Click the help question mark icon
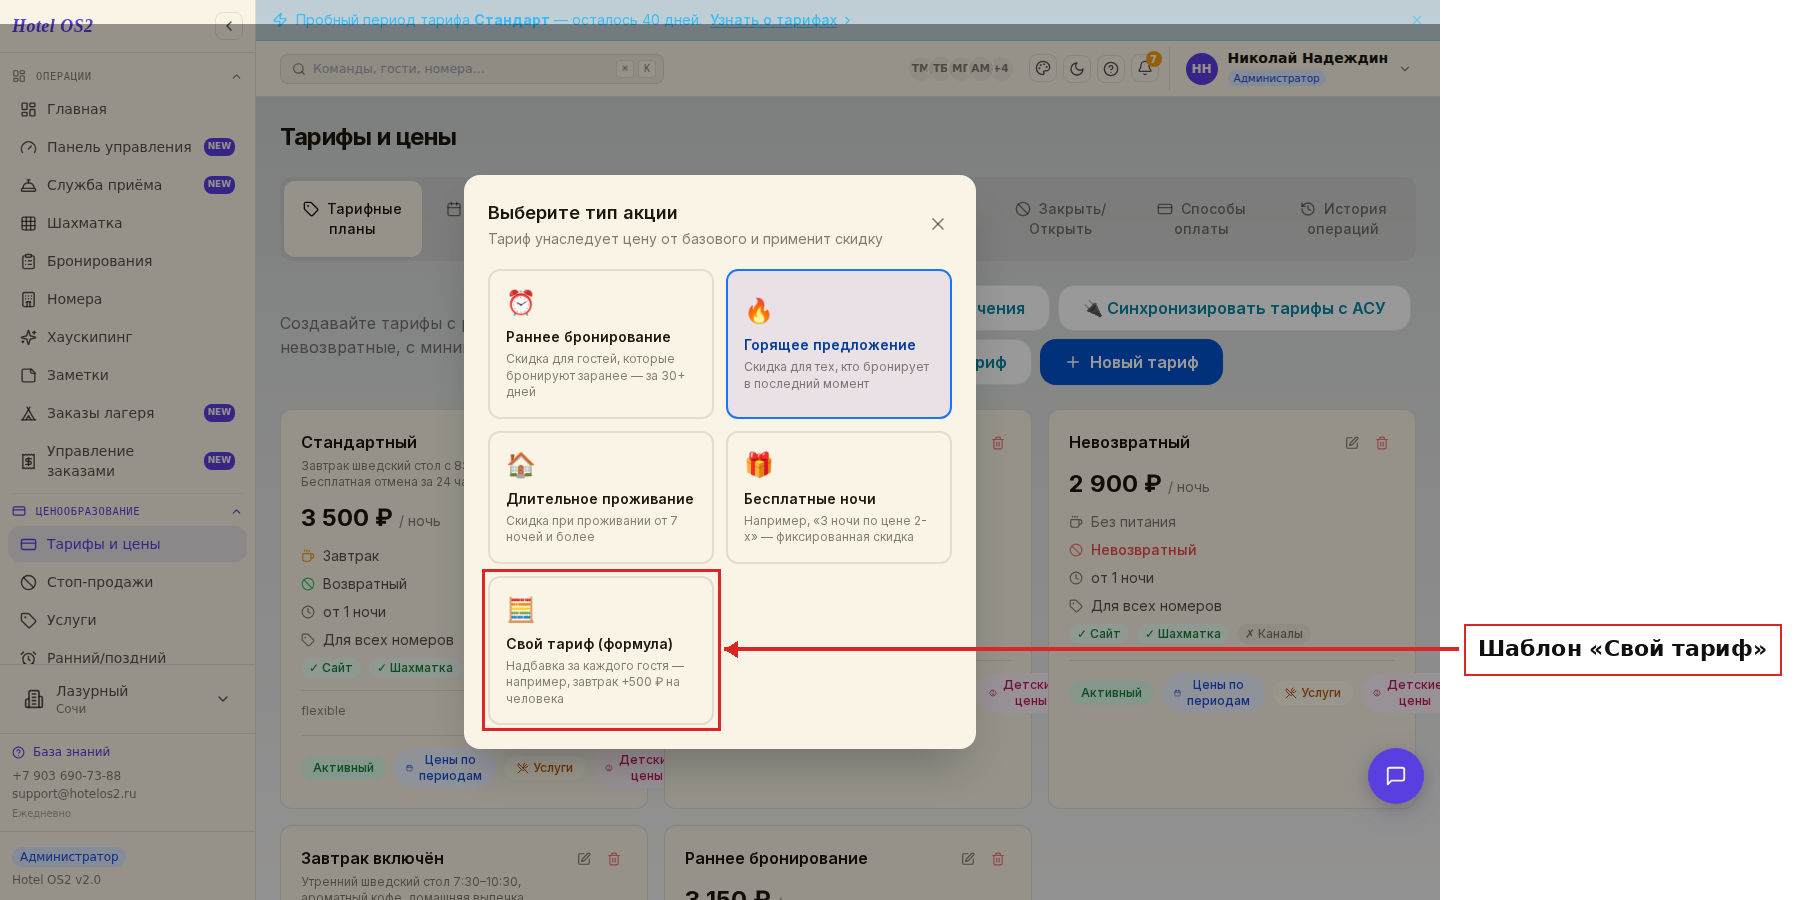Screen dimensions: 1805x900 click(x=1111, y=69)
